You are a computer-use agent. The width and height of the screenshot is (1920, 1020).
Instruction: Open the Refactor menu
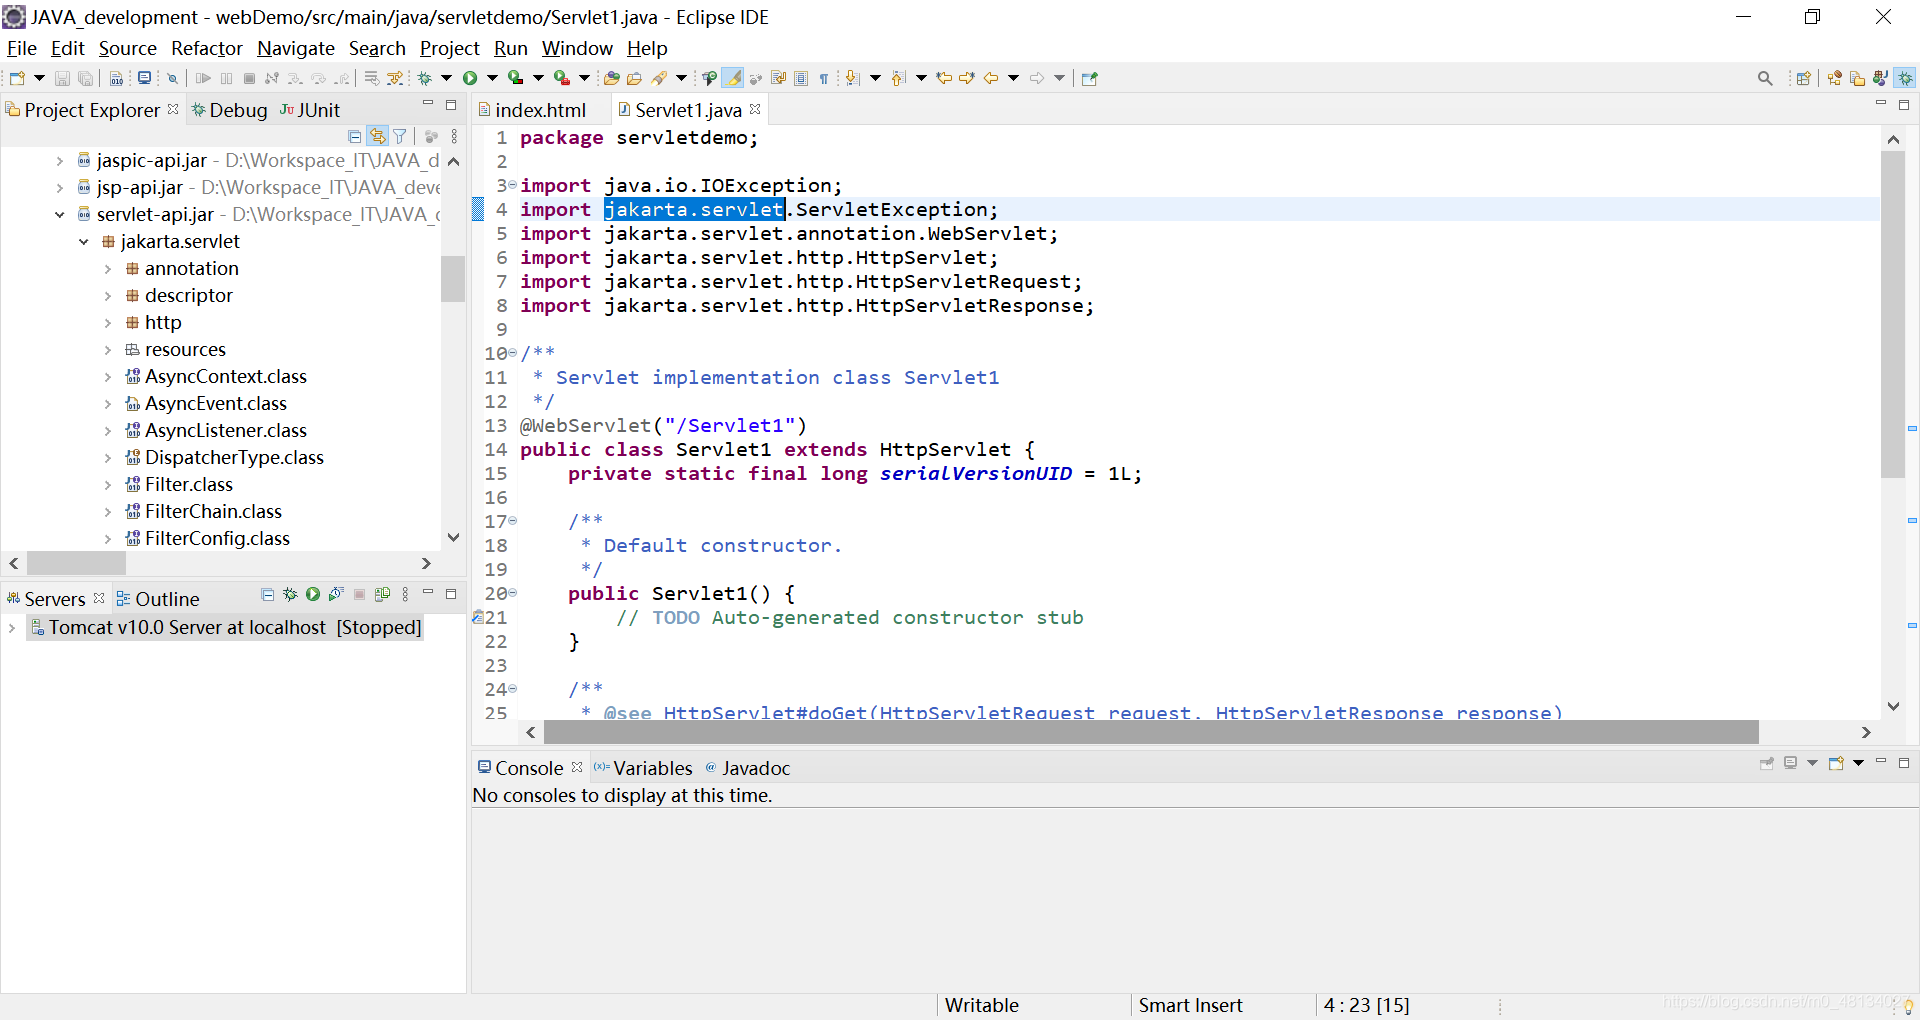tap(206, 48)
